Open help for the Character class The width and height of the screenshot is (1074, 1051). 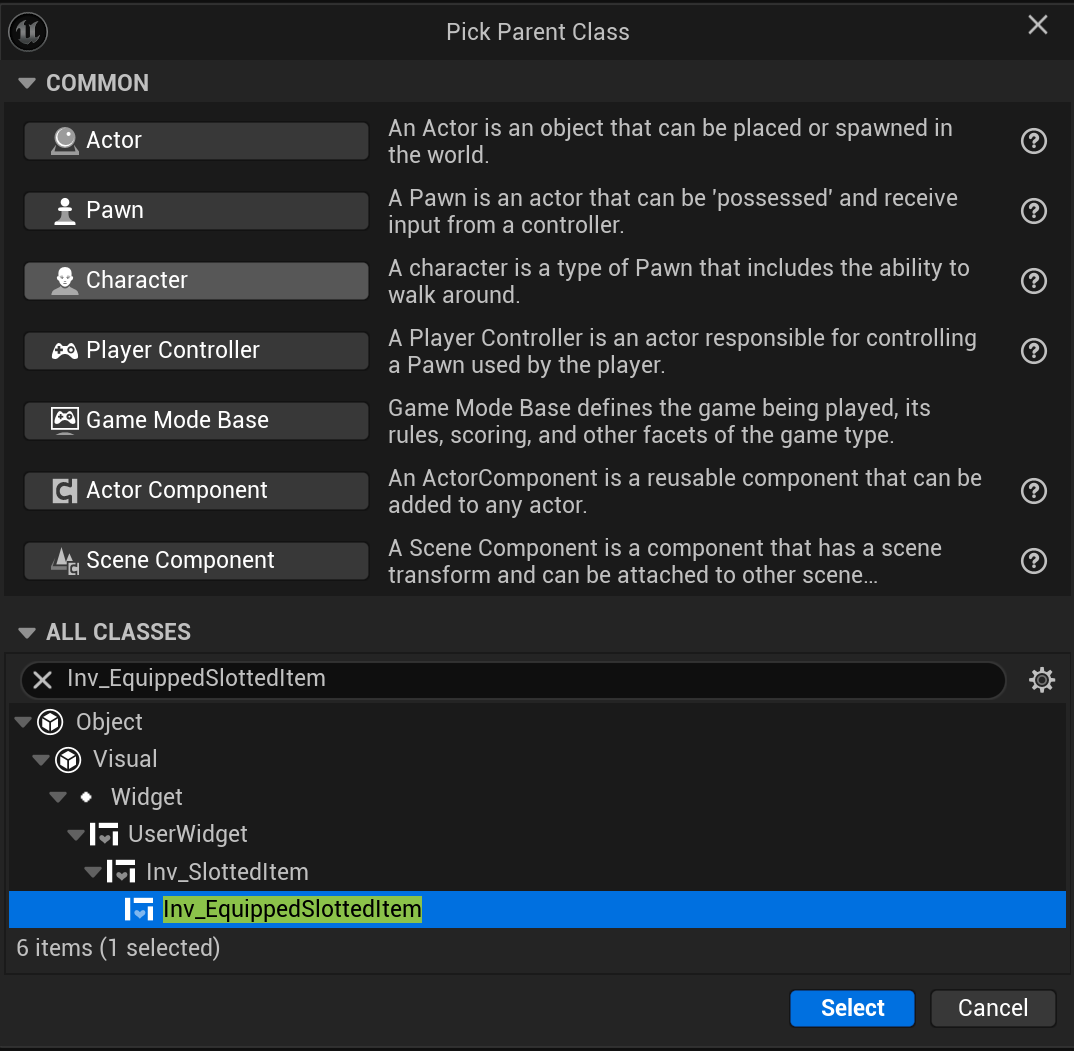tap(1033, 281)
